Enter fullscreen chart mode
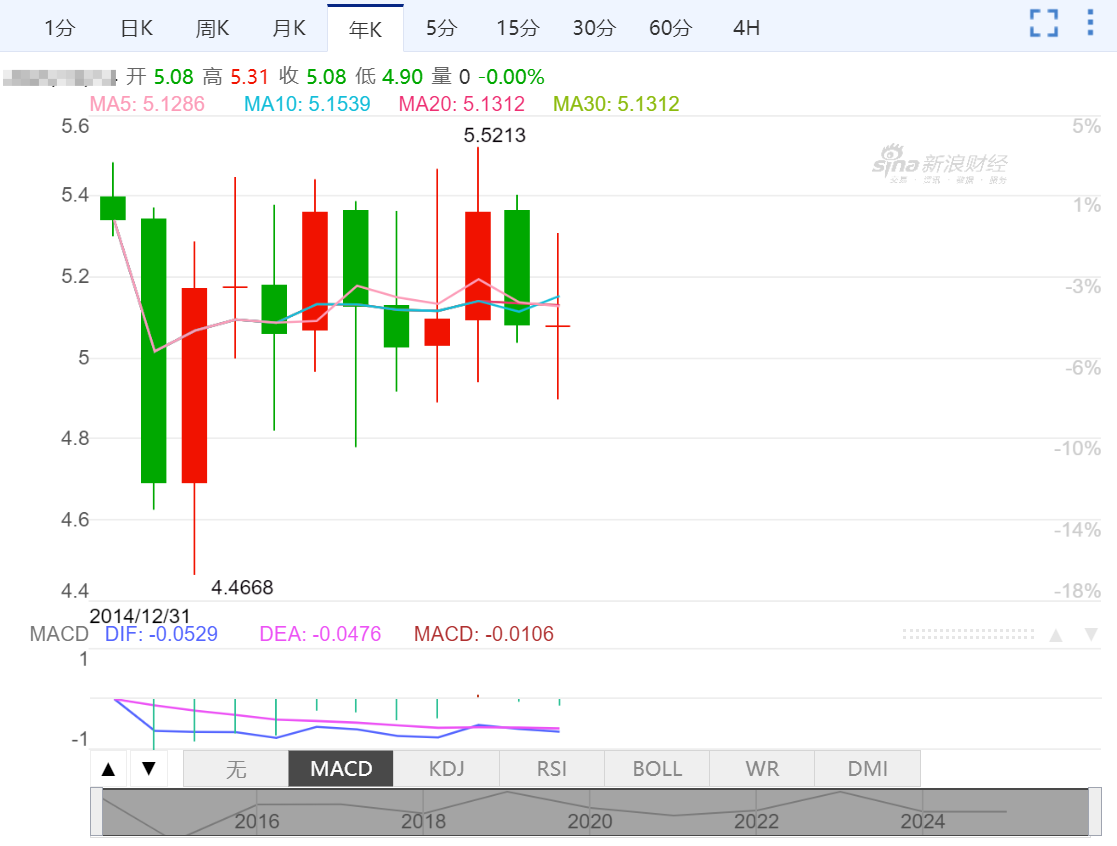Image resolution: width=1117 pixels, height=846 pixels. coord(1044,24)
